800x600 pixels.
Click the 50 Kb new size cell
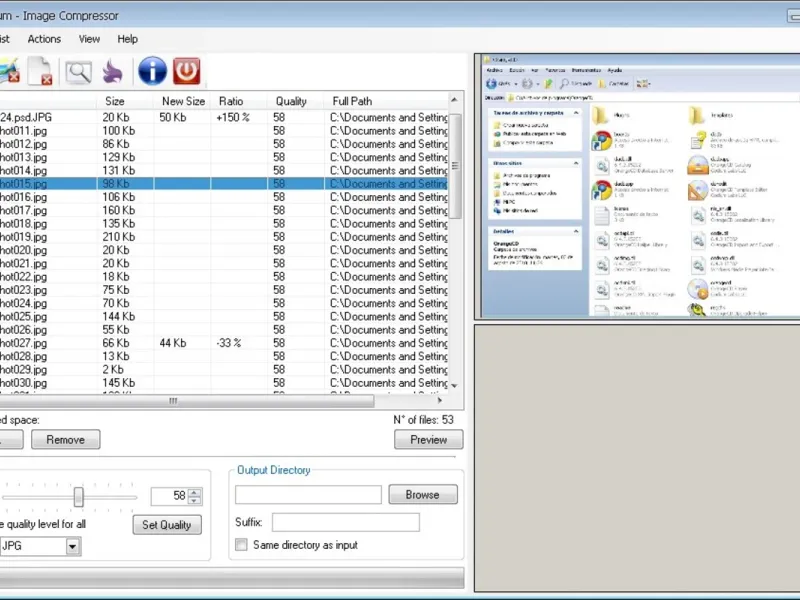tap(173, 117)
